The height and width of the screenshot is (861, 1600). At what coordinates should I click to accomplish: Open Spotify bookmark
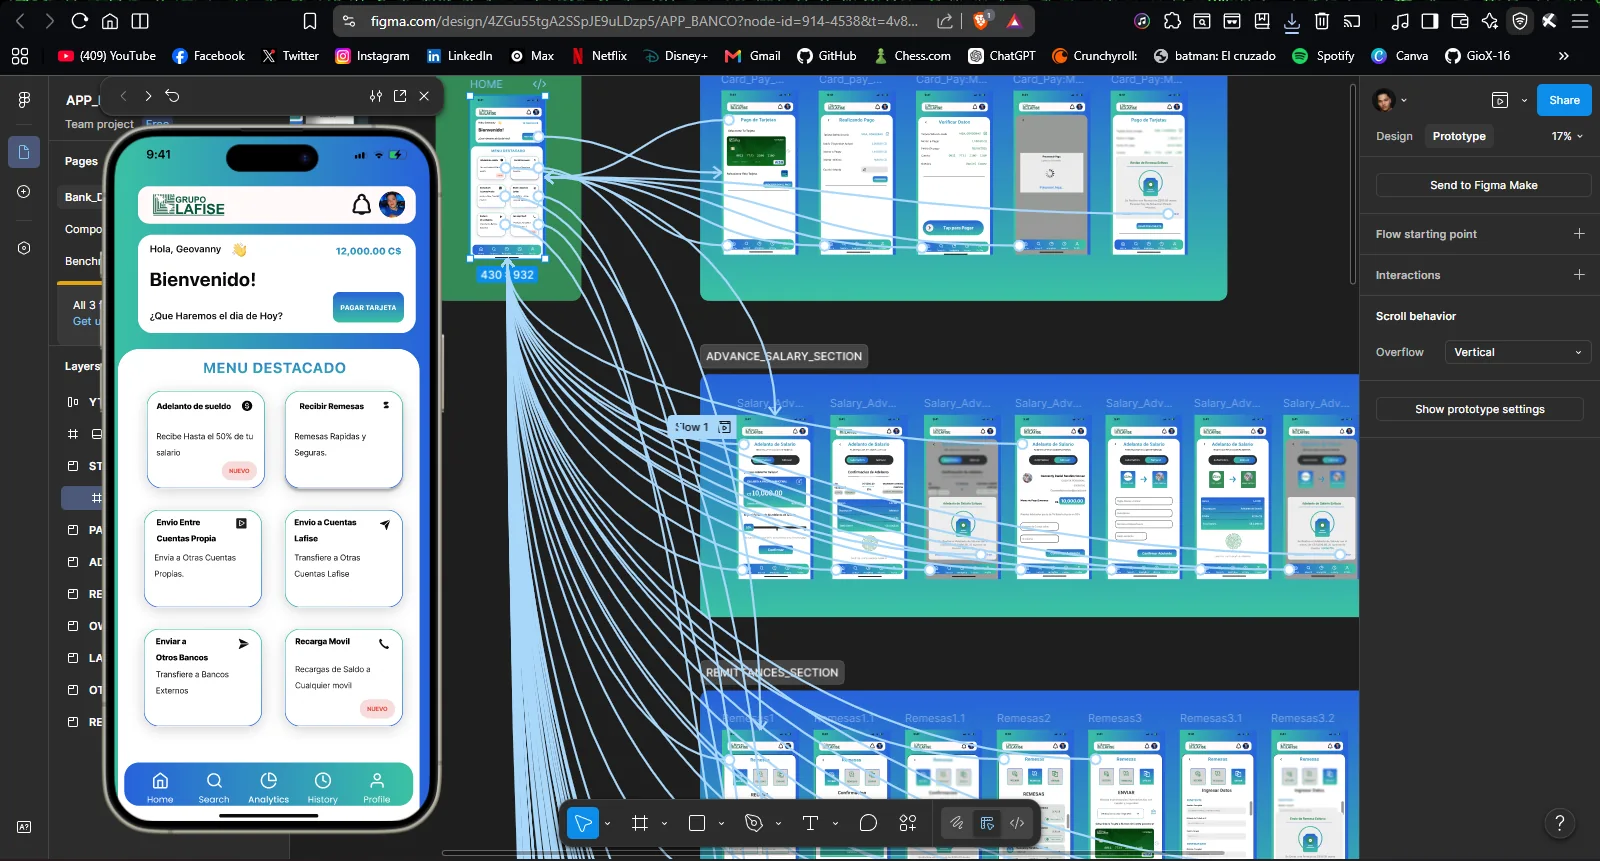click(1323, 56)
